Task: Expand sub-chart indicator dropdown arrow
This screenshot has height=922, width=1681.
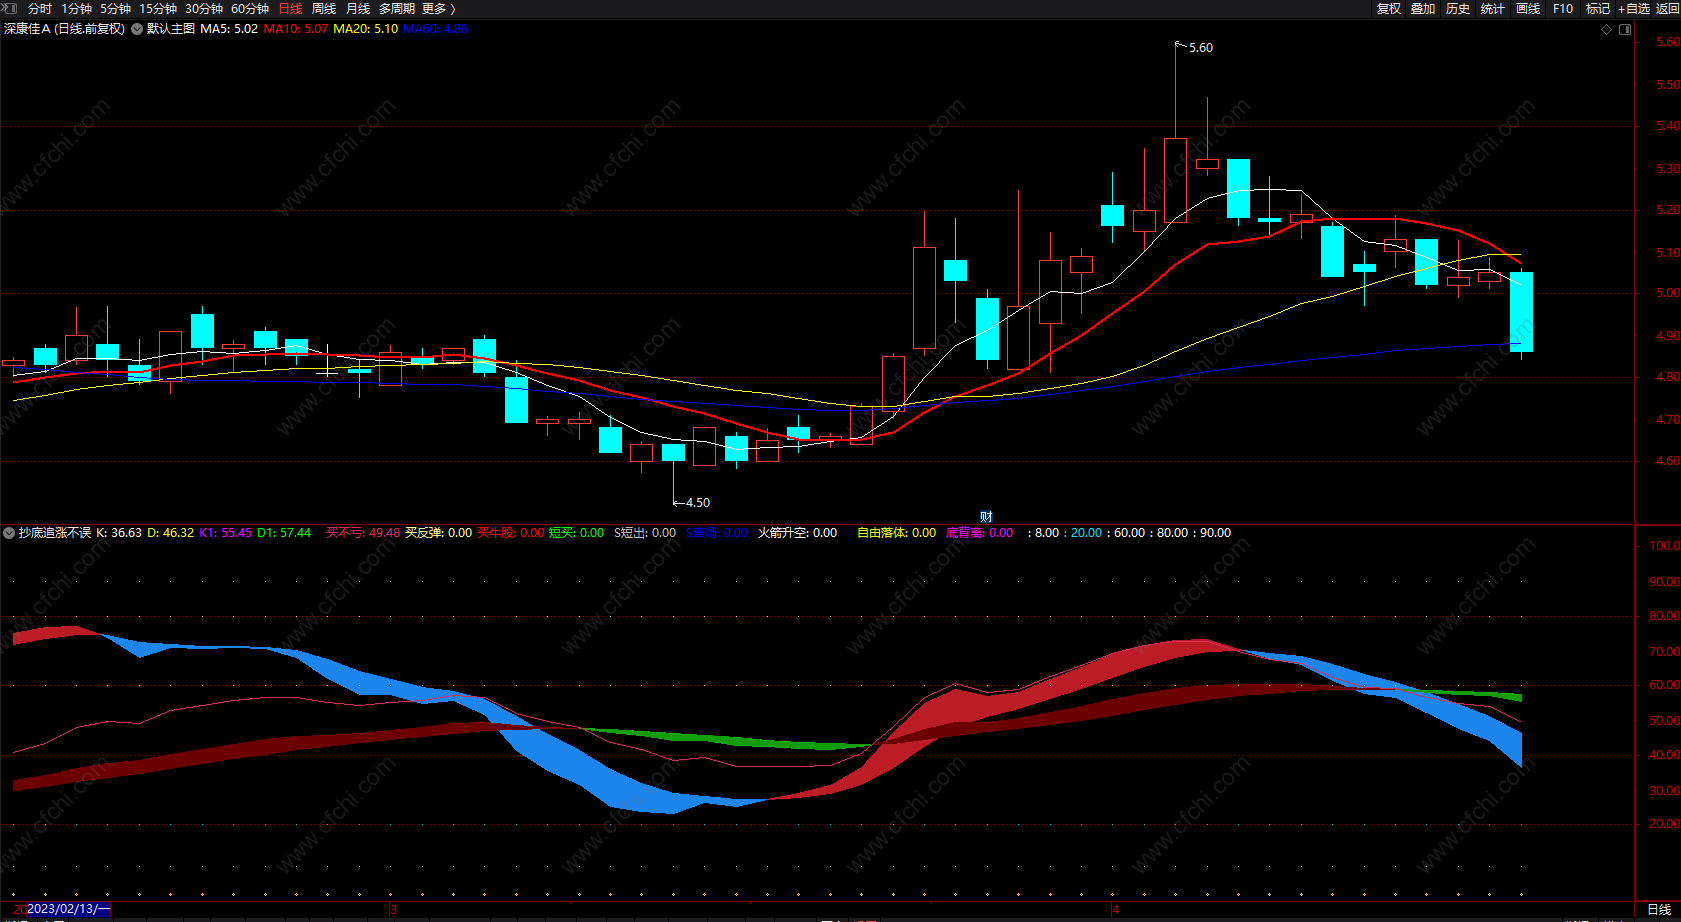Action: click(9, 533)
